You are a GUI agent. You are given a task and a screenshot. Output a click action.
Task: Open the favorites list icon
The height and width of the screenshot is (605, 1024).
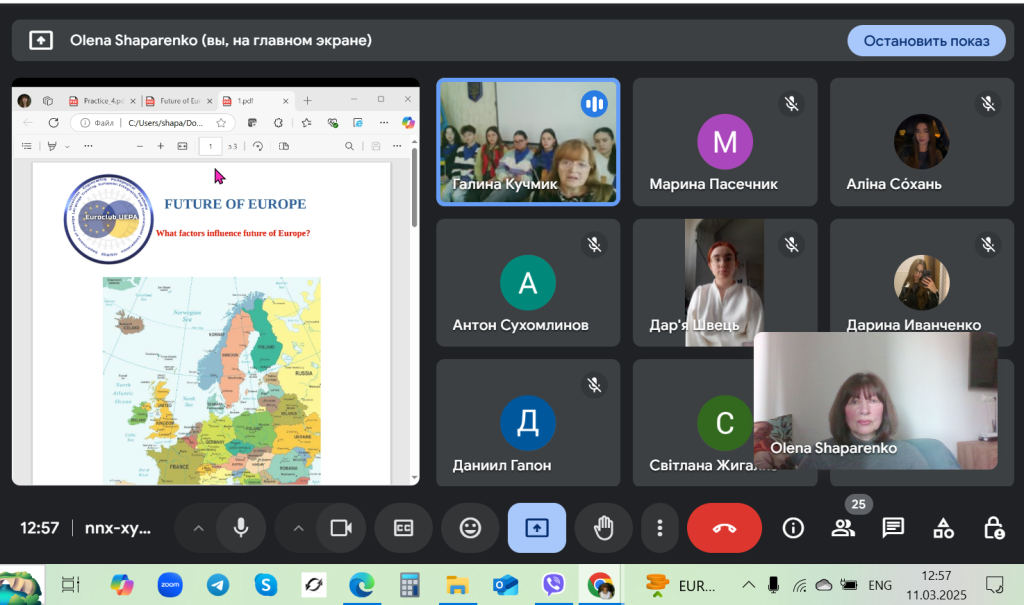[306, 122]
